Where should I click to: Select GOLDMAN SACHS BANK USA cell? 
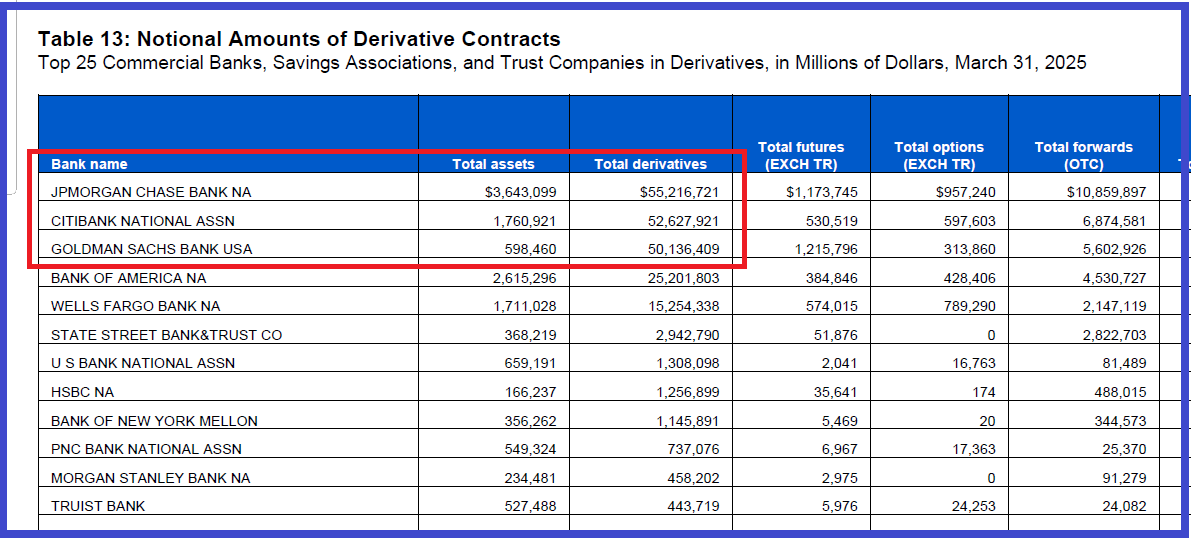[151, 249]
